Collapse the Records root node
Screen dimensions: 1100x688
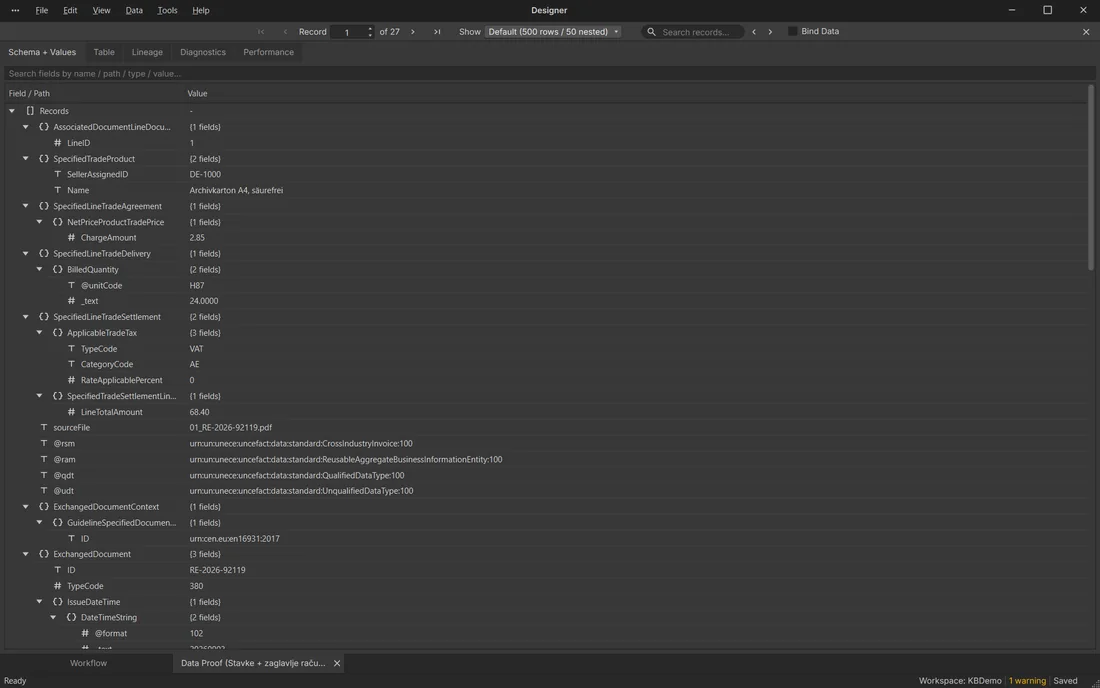pyautogui.click(x=12, y=111)
